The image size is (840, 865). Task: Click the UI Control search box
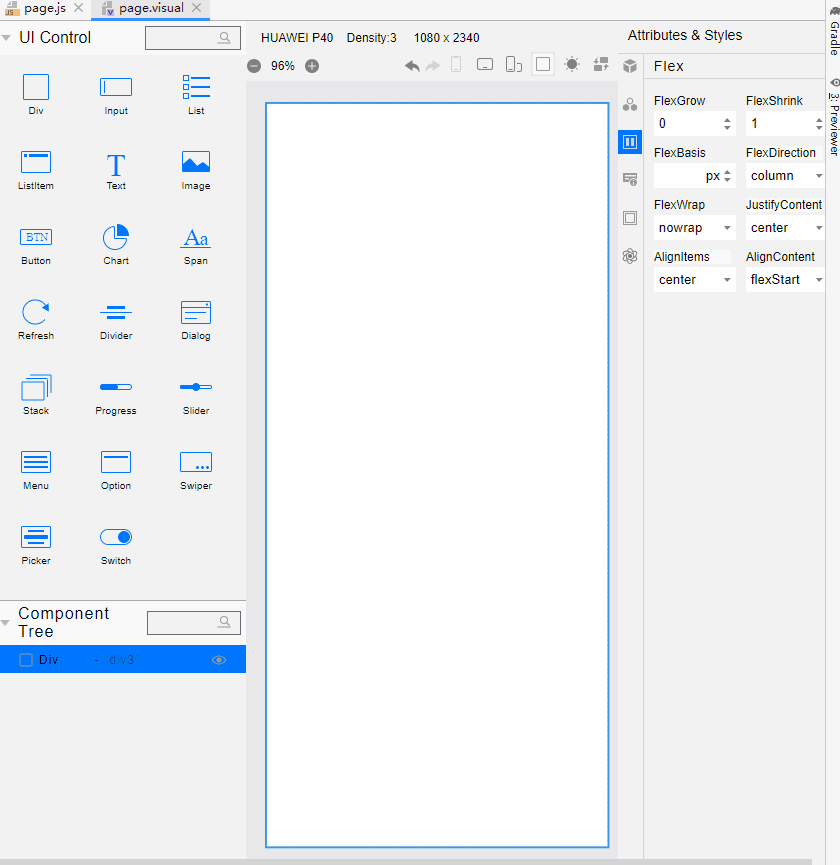(193, 38)
